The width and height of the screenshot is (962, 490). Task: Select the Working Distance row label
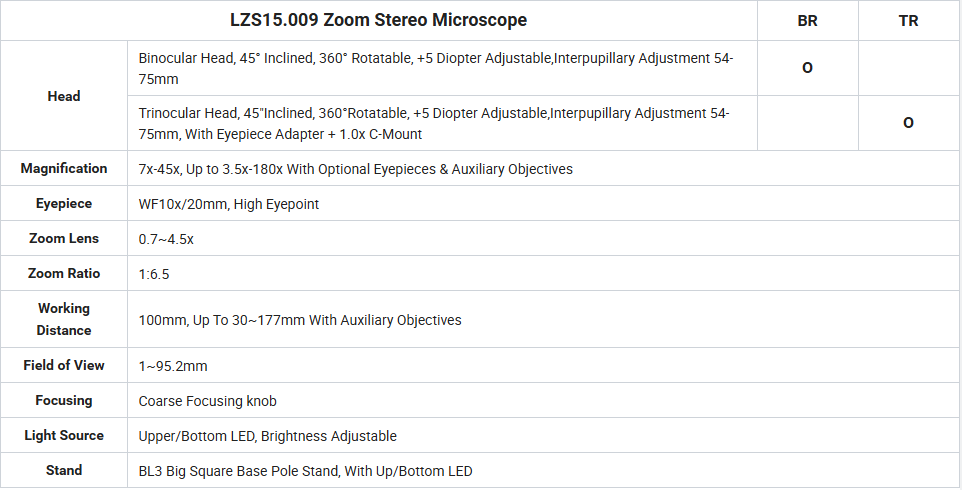pos(64,320)
